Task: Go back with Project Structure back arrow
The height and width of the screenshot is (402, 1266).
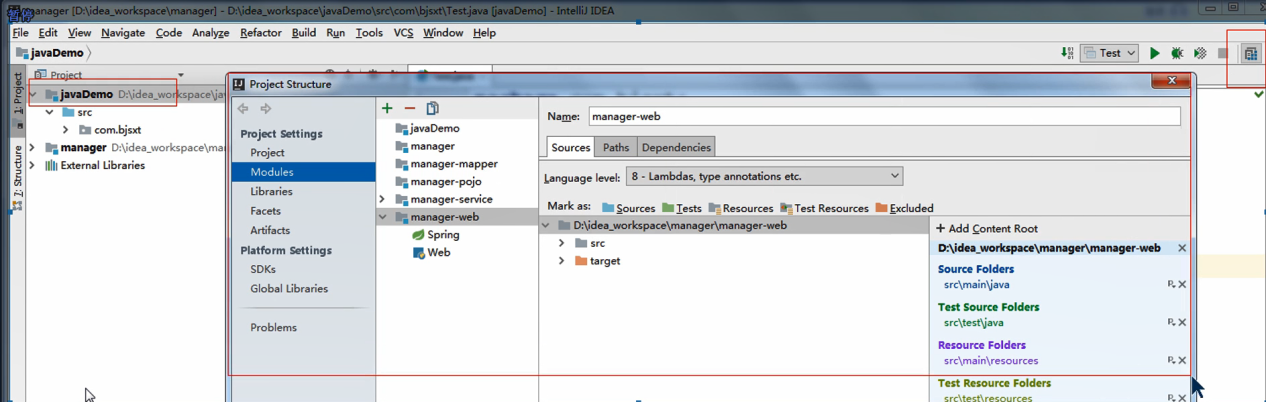Action: (243, 108)
